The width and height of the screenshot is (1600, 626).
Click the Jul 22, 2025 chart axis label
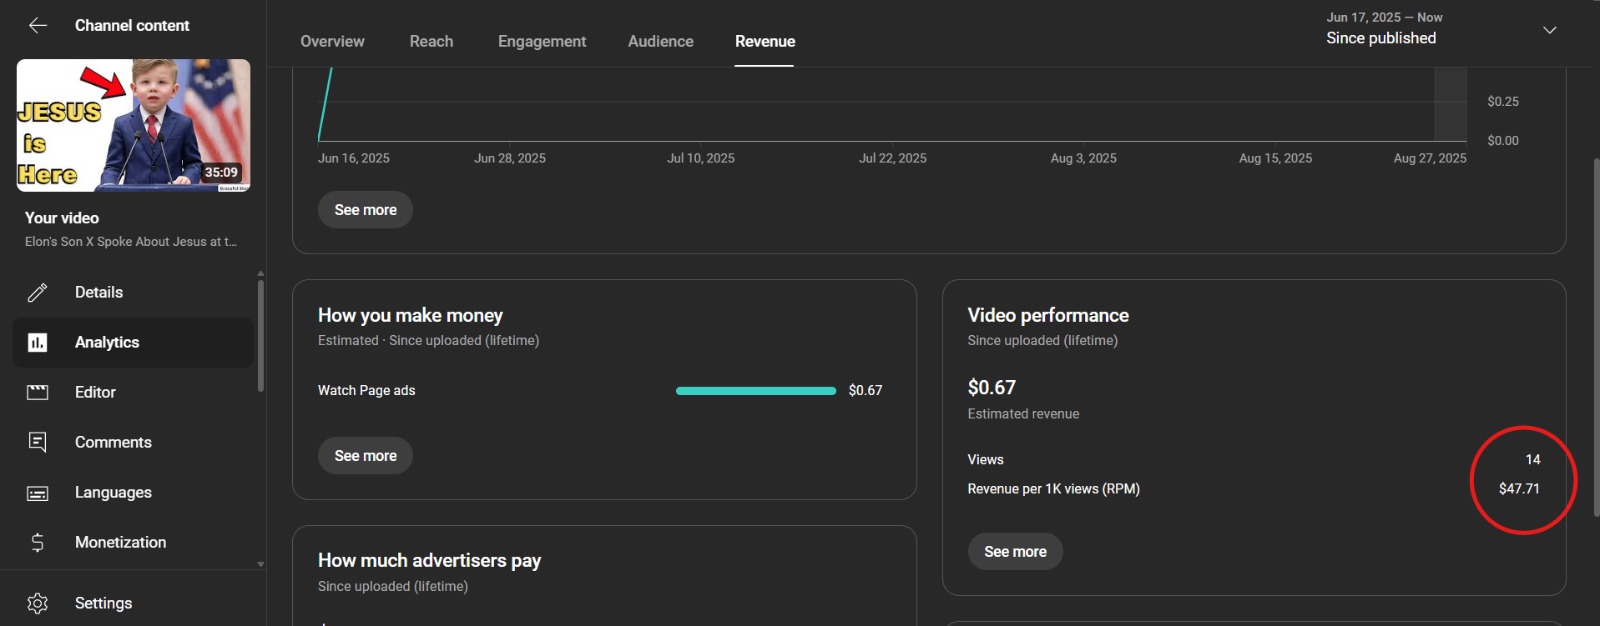pyautogui.click(x=893, y=159)
